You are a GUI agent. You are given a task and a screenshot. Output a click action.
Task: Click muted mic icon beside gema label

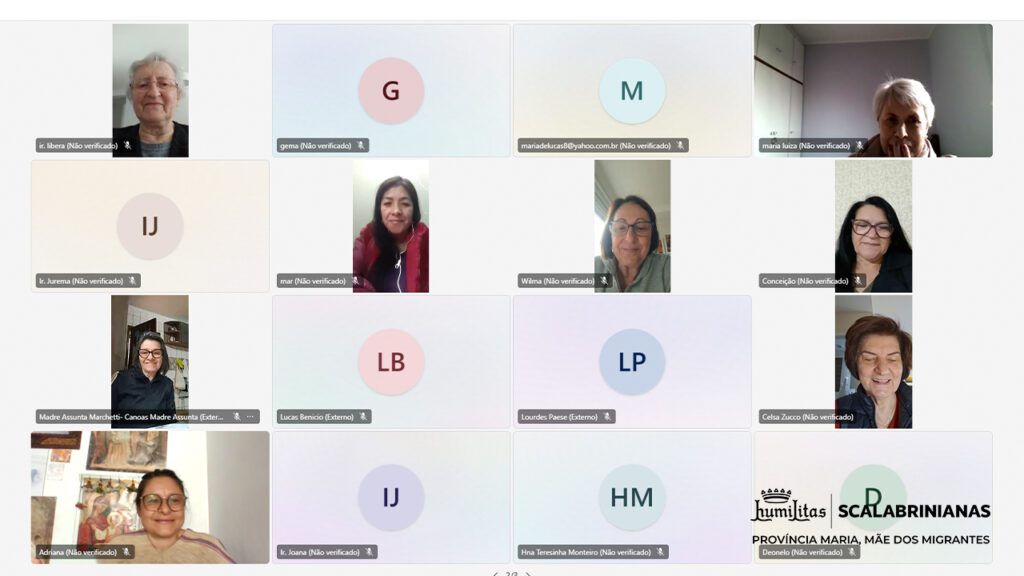[360, 146]
